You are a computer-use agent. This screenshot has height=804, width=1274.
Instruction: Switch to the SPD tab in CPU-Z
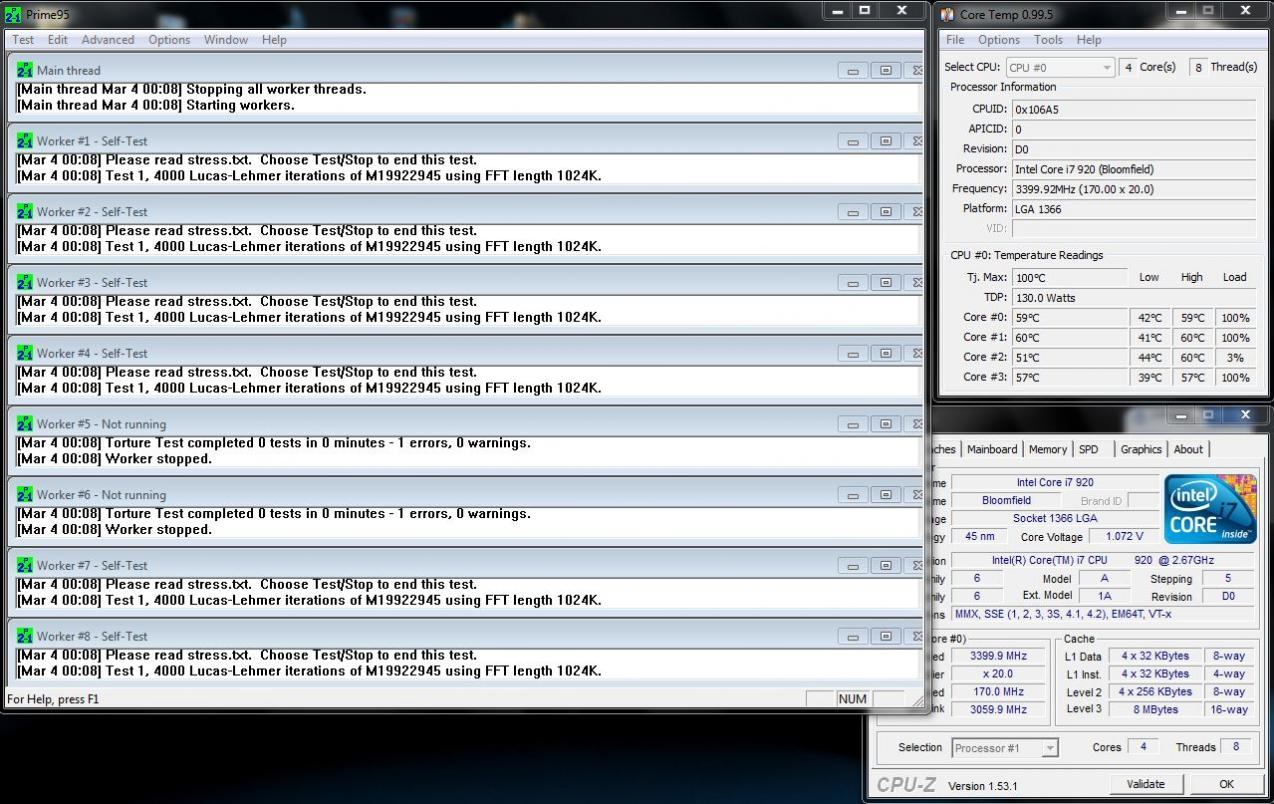click(x=1088, y=449)
